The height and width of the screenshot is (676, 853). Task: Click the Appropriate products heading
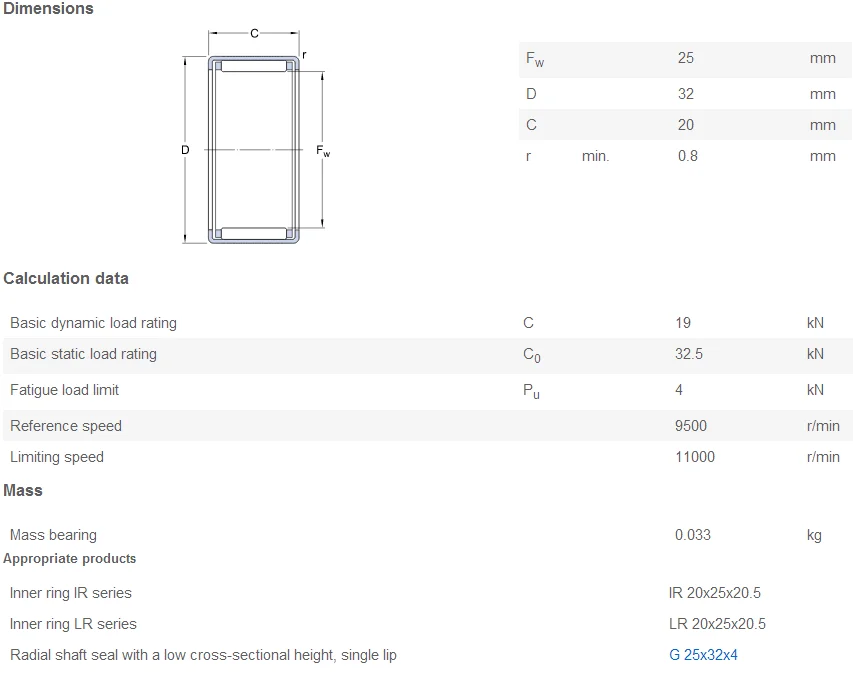[70, 558]
